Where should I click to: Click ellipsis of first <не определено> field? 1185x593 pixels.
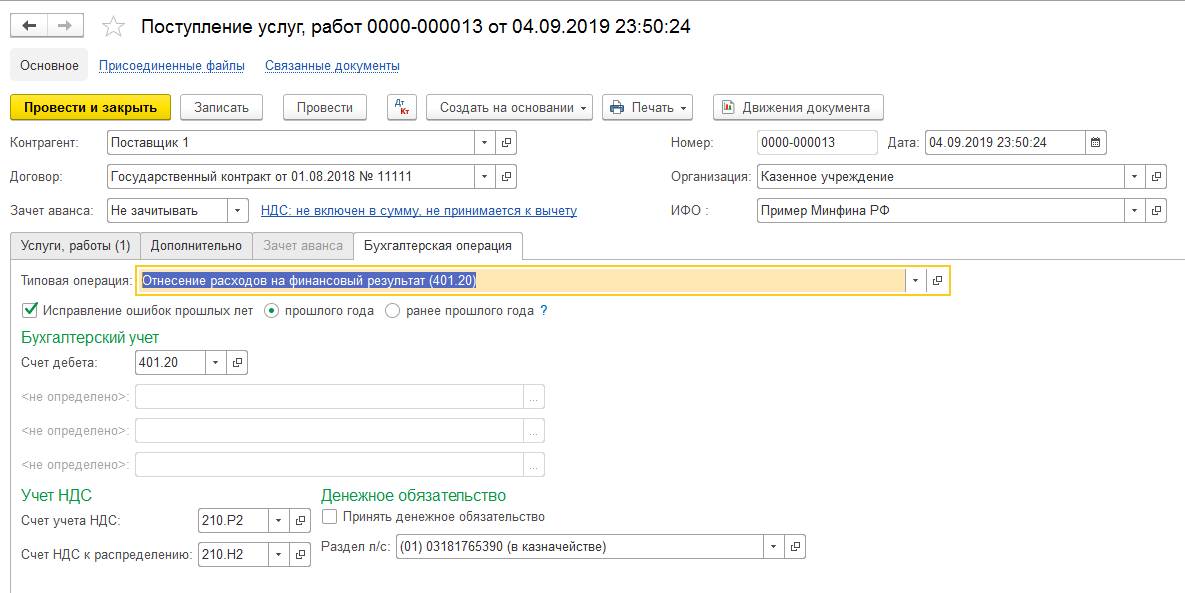pyautogui.click(x=534, y=397)
